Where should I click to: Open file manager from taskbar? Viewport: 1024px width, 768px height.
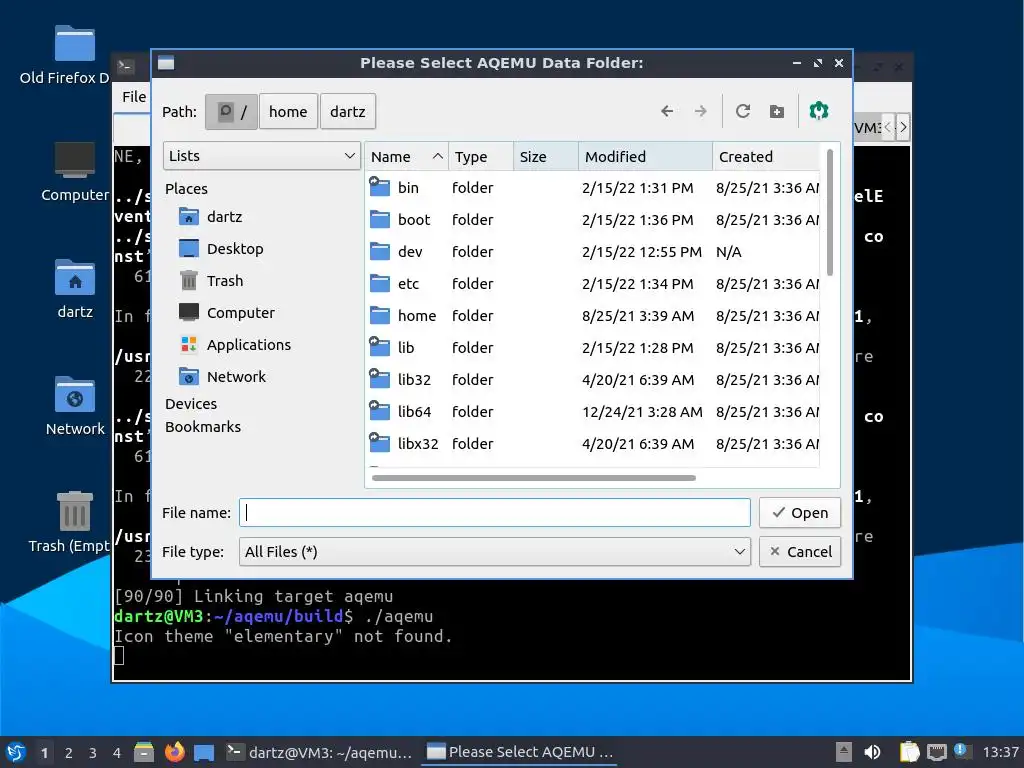144,752
